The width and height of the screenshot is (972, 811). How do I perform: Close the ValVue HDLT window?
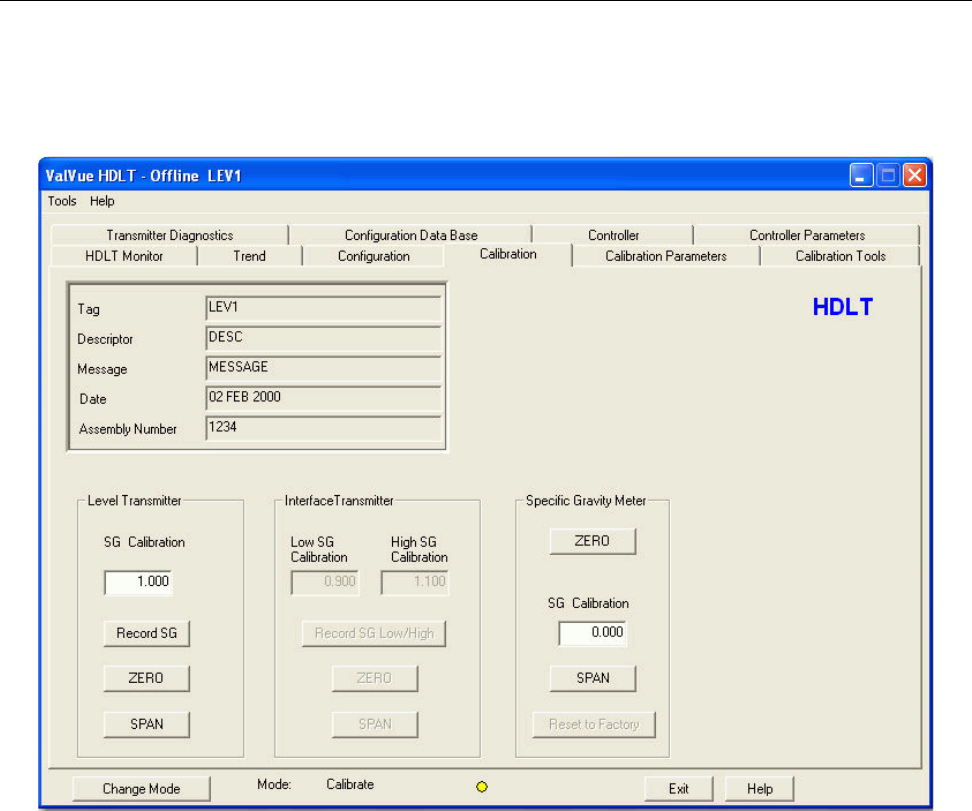pyautogui.click(x=915, y=175)
